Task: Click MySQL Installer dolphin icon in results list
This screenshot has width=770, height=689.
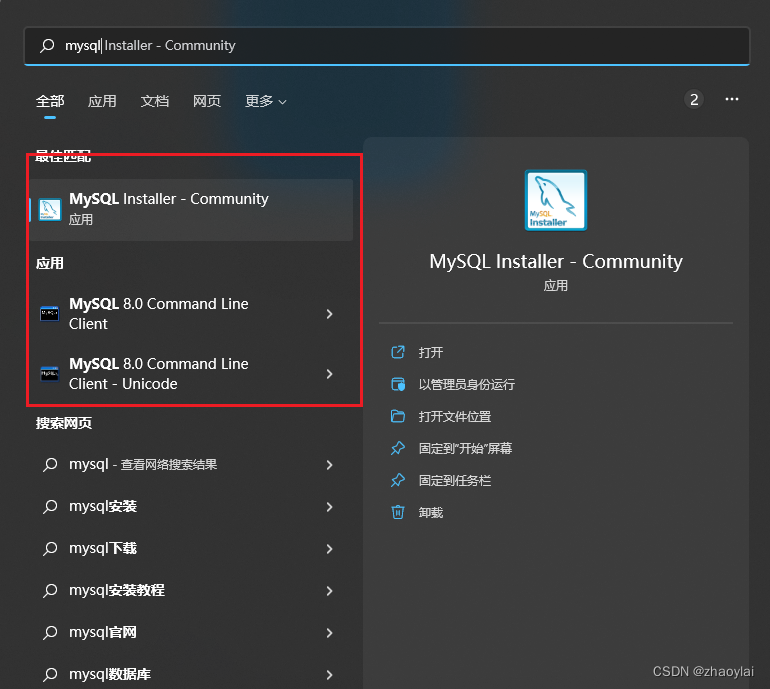Action: point(50,210)
